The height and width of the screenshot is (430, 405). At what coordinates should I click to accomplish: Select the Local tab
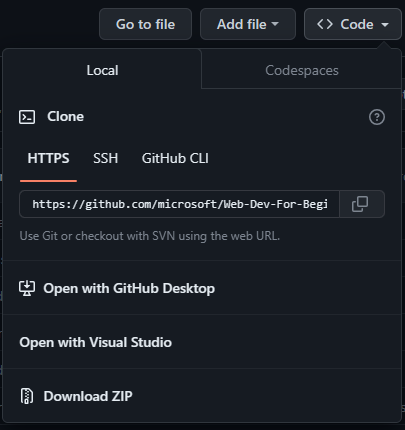tap(102, 70)
